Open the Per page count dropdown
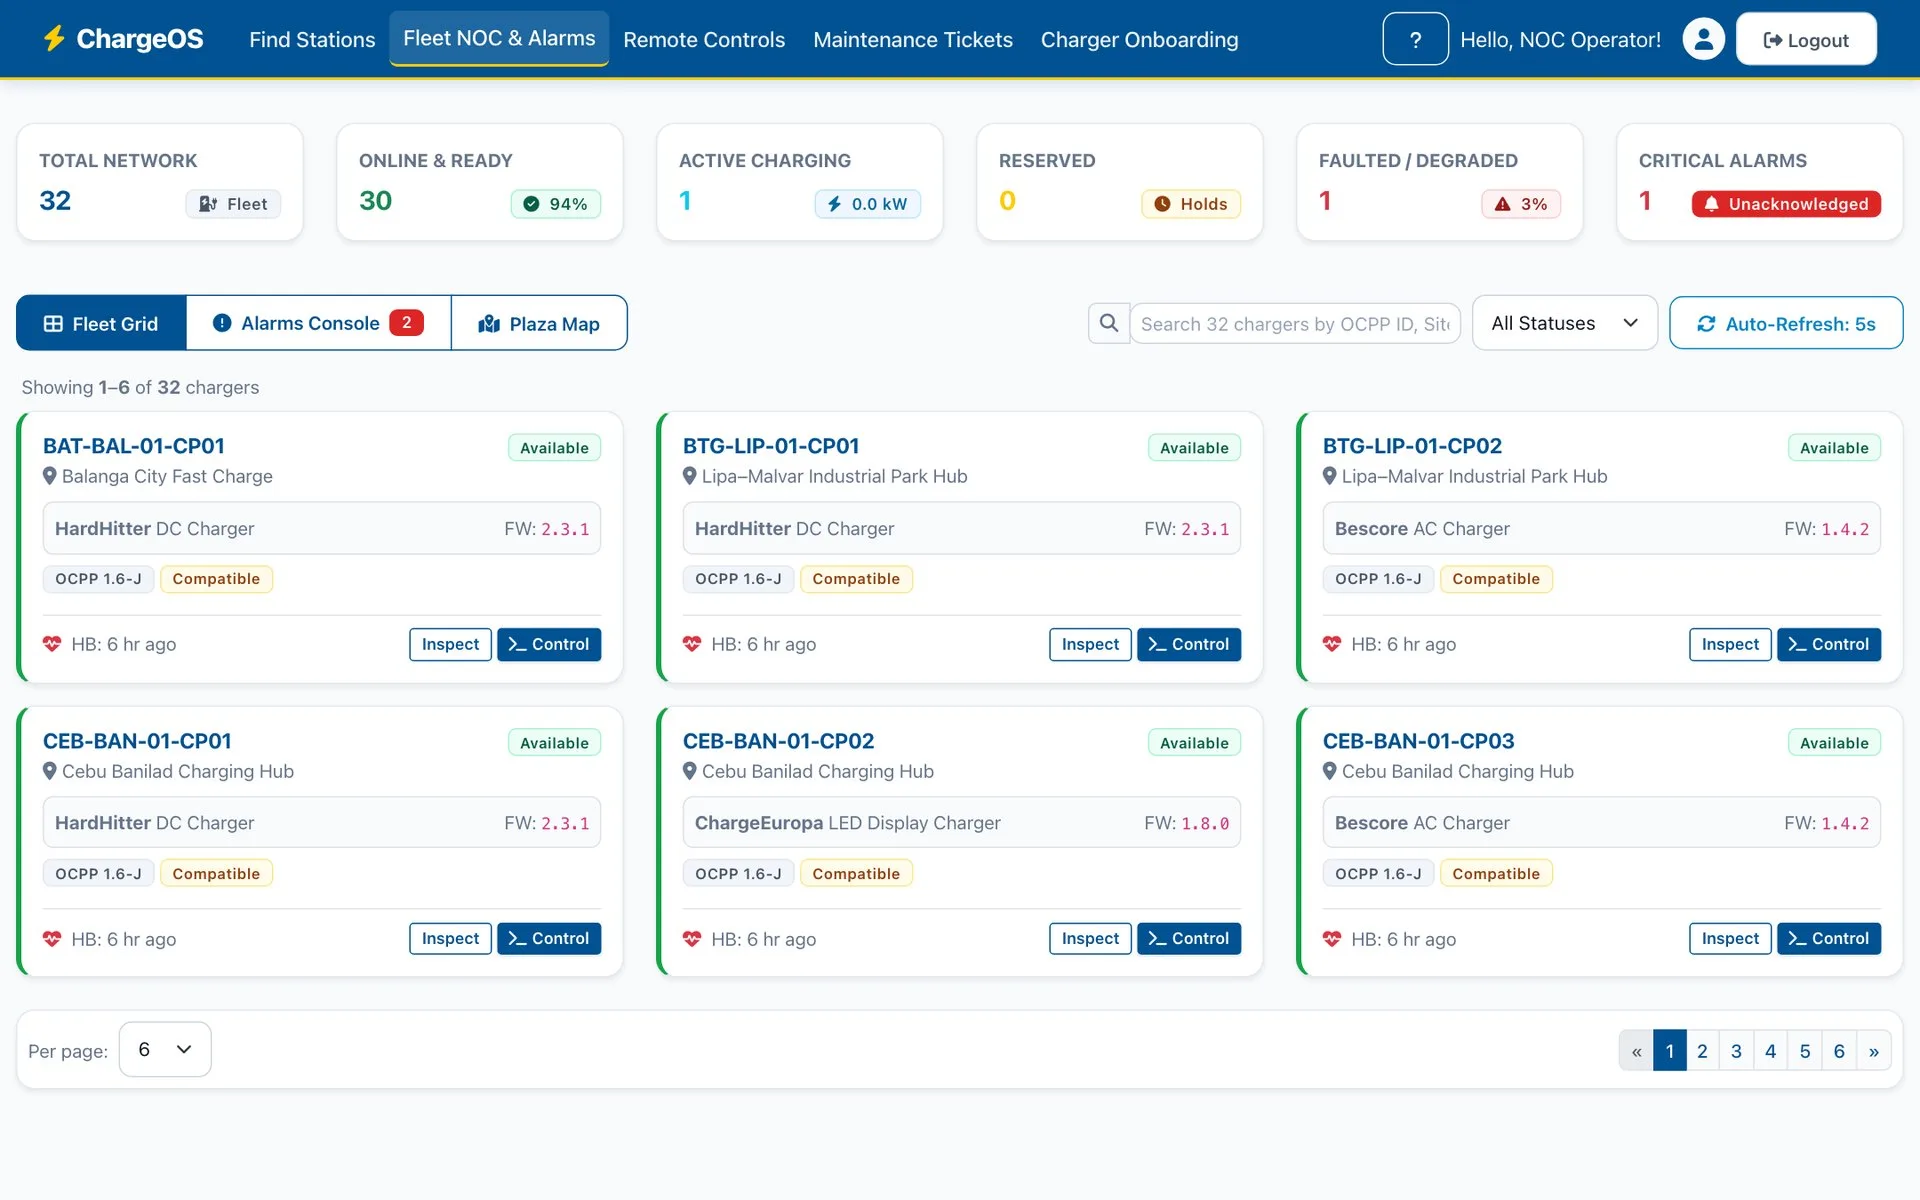 [165, 1049]
